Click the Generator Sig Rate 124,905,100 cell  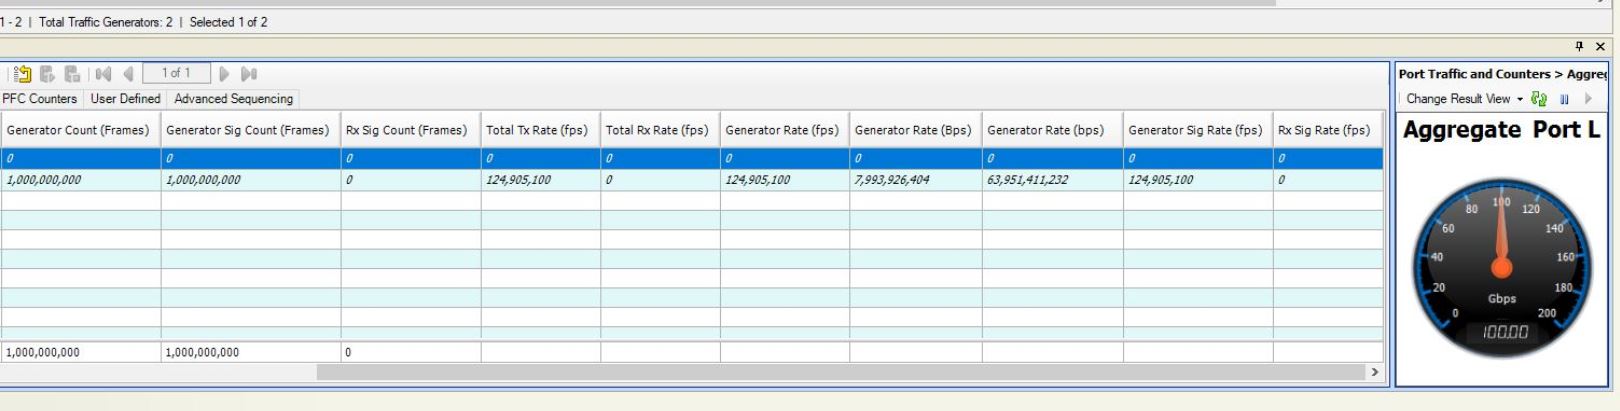(1198, 180)
